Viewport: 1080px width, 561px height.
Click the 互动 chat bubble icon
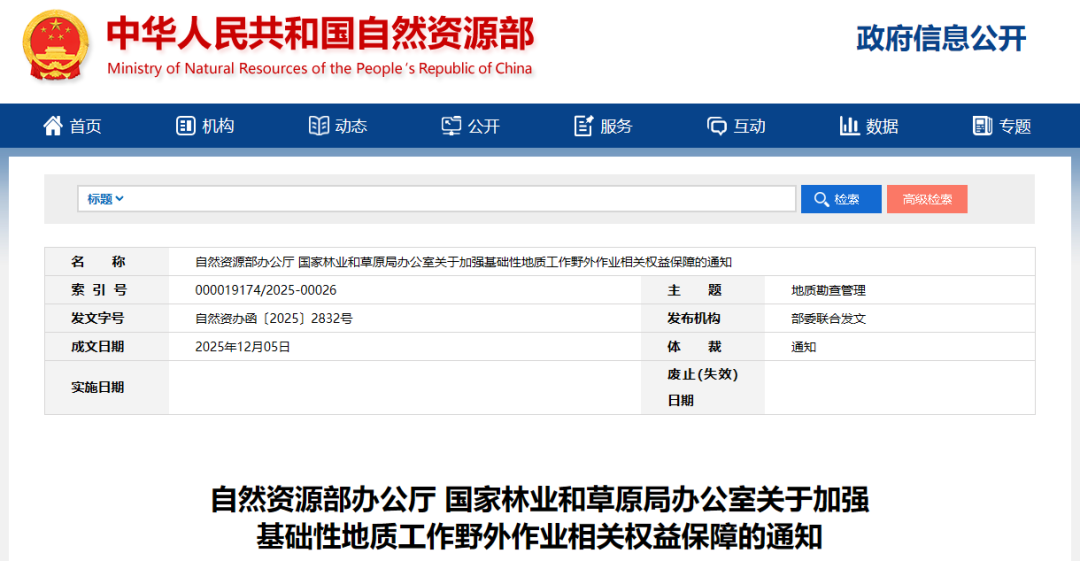(x=716, y=126)
